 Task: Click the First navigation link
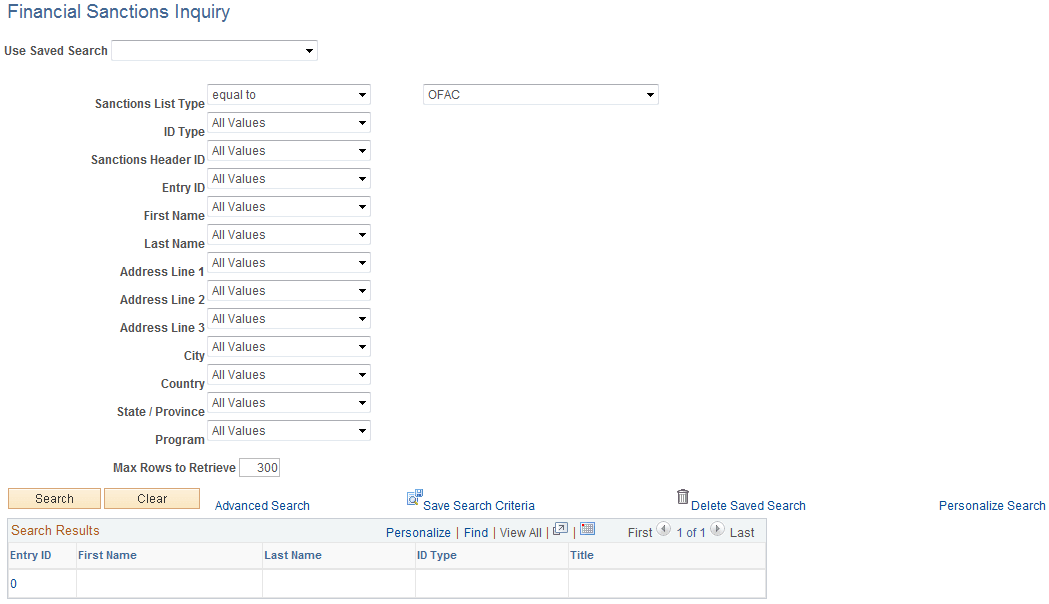pos(640,533)
